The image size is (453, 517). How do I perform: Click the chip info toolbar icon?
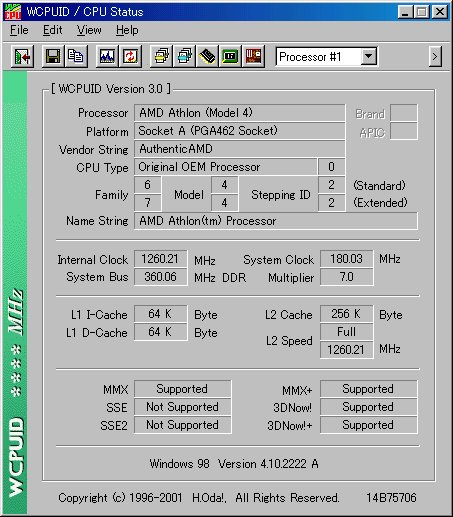207,57
